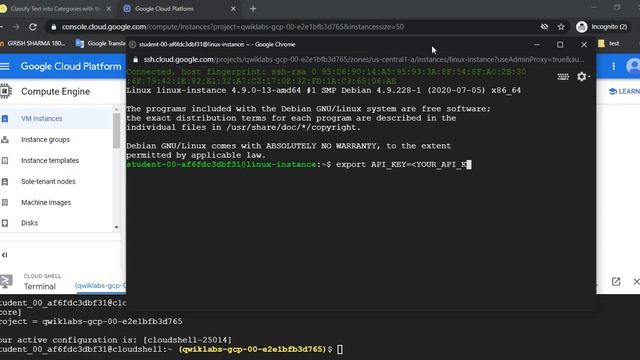Viewport: 640px width, 360px height.
Task: Open a new Chrome tab
Action: coord(253,9)
